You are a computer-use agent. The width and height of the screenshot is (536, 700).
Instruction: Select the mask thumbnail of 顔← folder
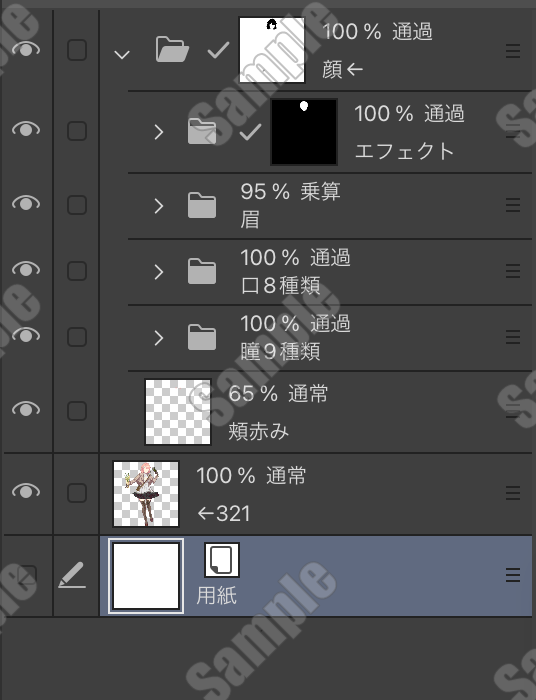tap(272, 50)
